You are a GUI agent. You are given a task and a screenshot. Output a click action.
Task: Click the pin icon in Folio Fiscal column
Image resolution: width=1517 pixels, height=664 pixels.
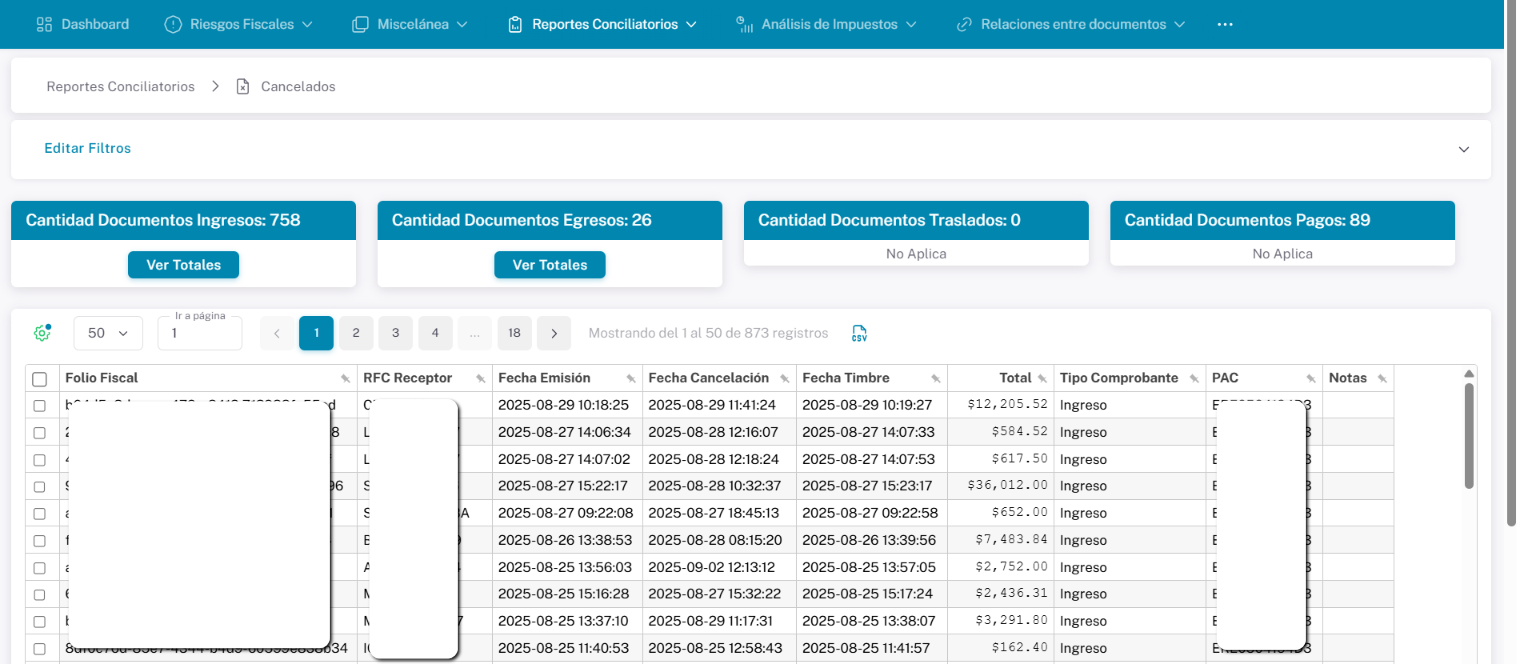point(345,379)
